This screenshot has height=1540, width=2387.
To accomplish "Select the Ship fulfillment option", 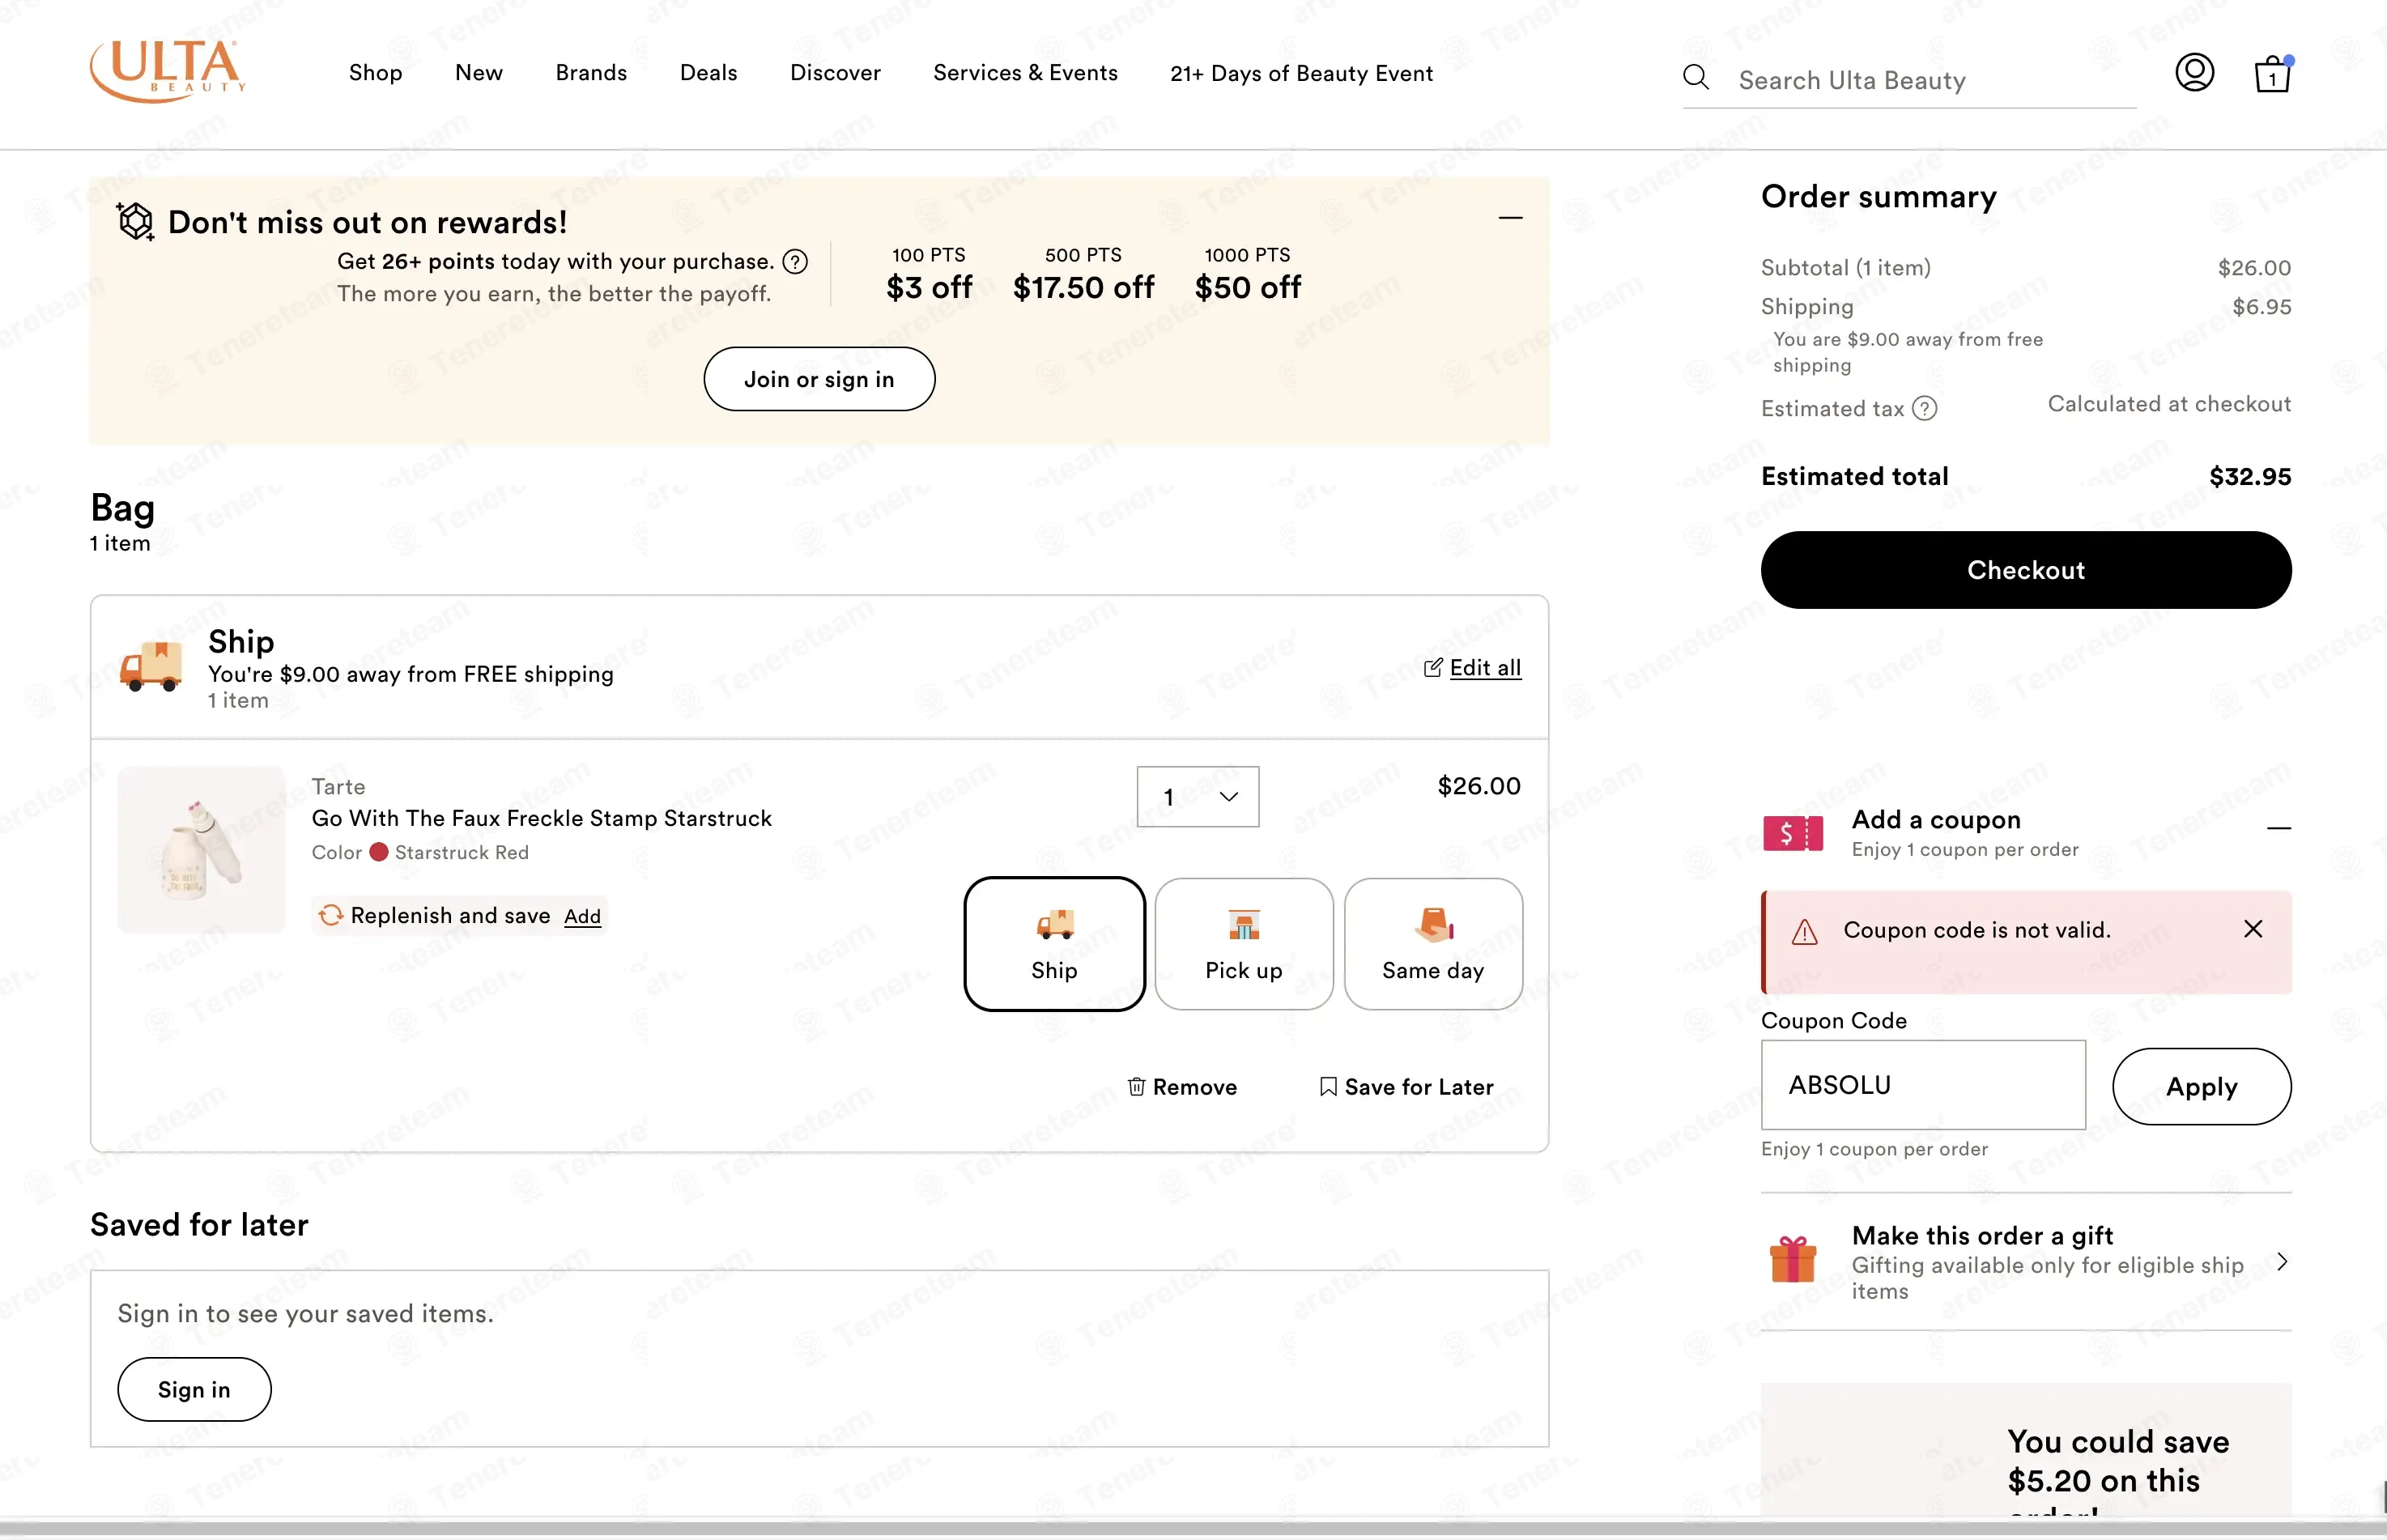I will (x=1054, y=944).
